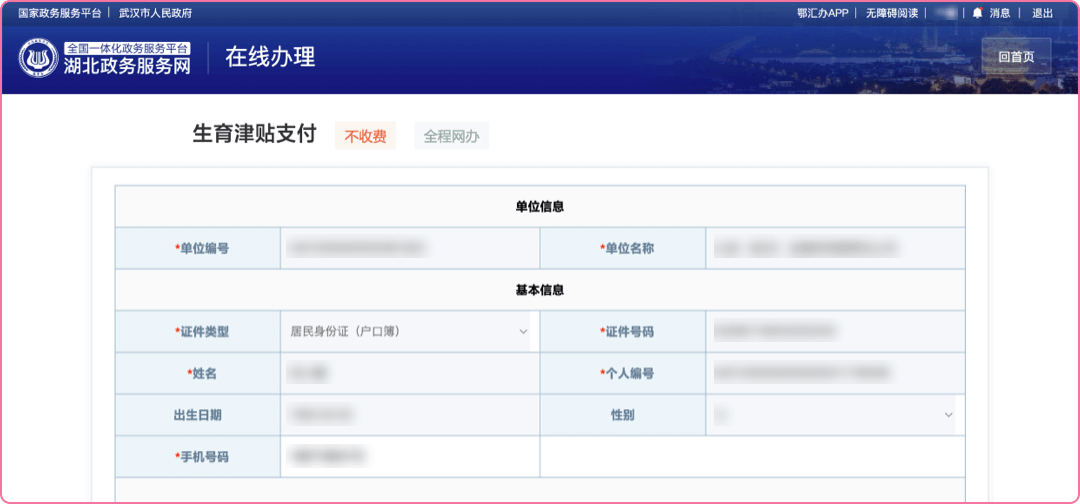Click the 全程网办 tag
The height and width of the screenshot is (504, 1080).
click(451, 136)
